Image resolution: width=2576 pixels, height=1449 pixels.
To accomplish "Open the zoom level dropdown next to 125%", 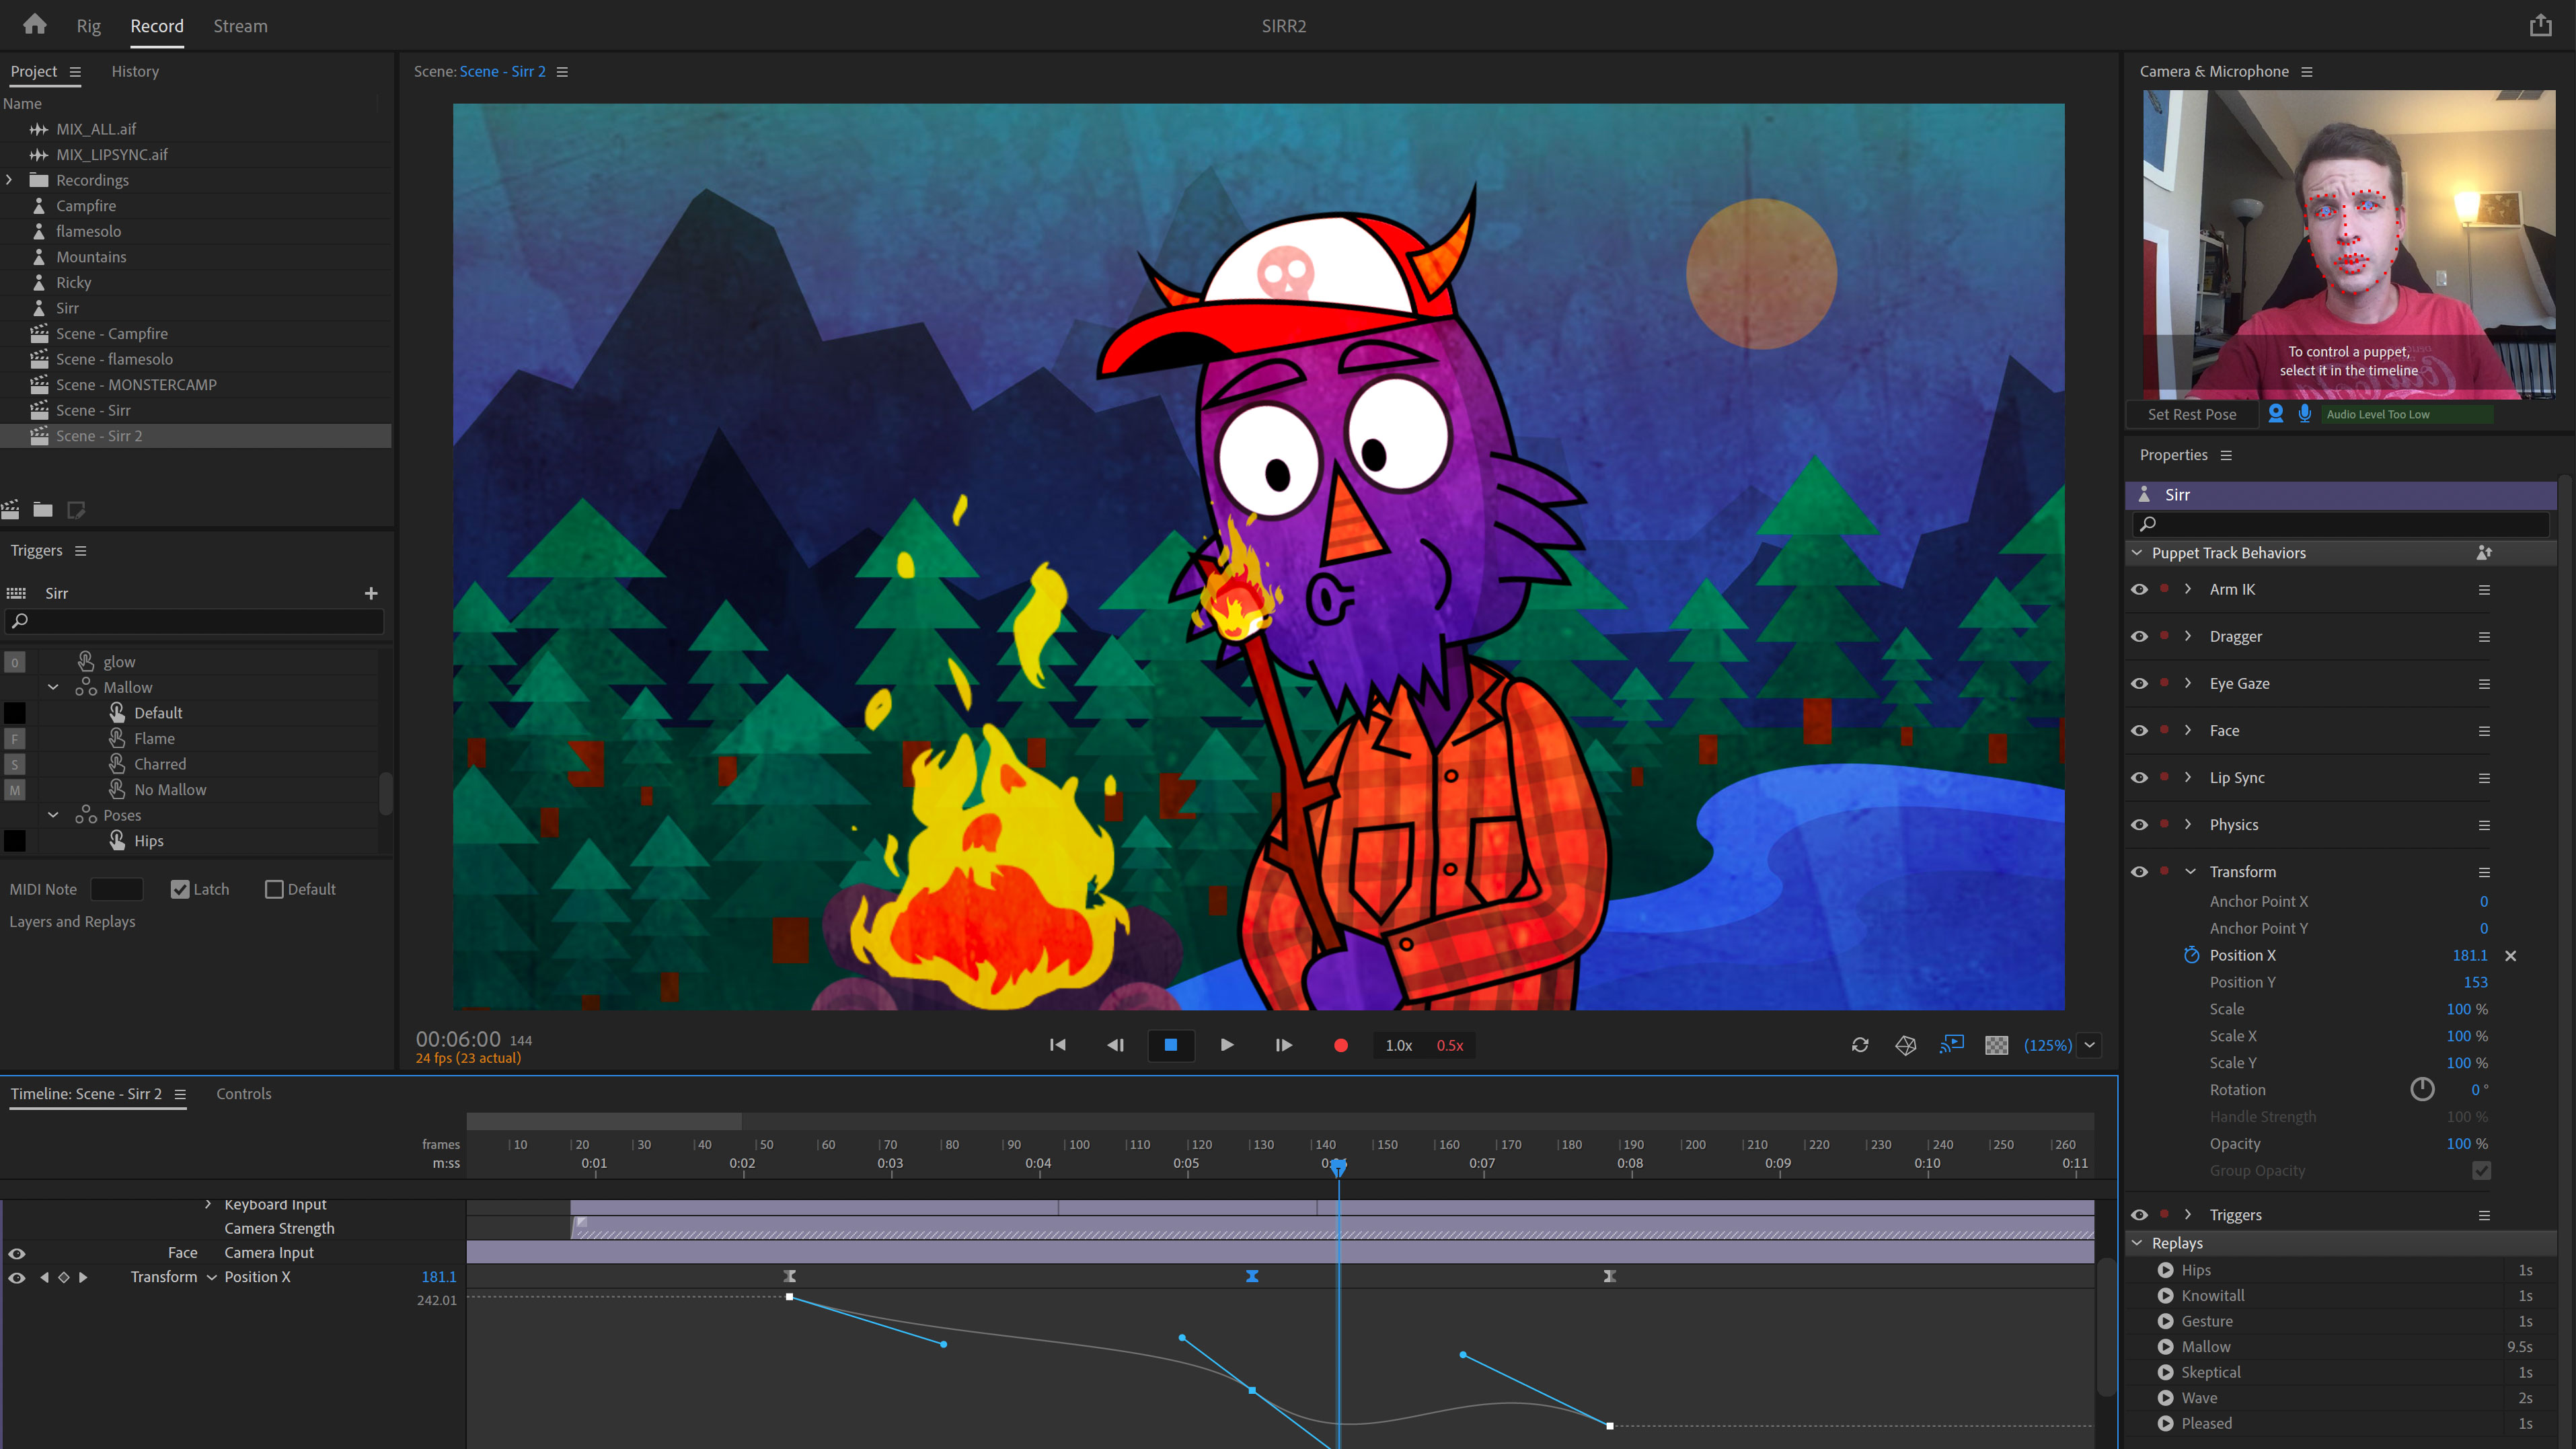I will coord(2089,1045).
